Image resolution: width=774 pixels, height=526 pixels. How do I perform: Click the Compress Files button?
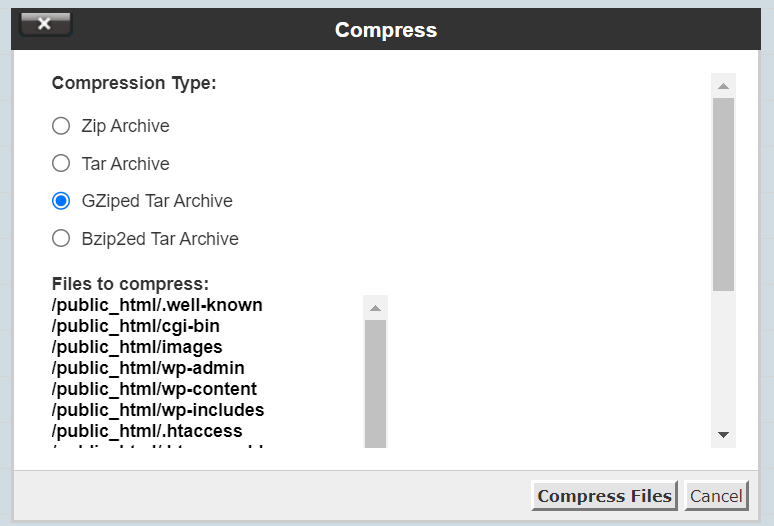604,496
